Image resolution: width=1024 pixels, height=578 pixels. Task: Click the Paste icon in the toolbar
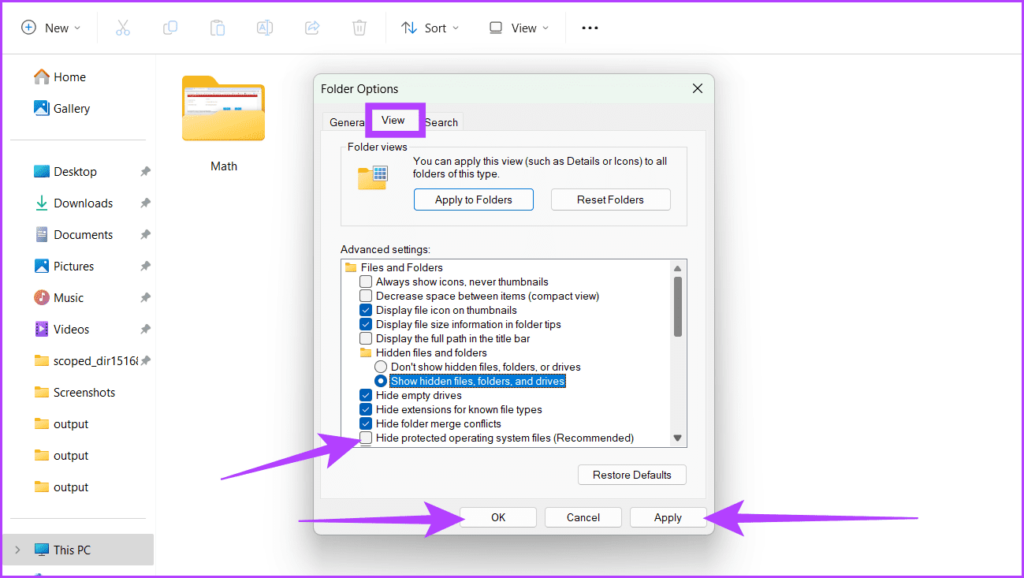tap(217, 27)
